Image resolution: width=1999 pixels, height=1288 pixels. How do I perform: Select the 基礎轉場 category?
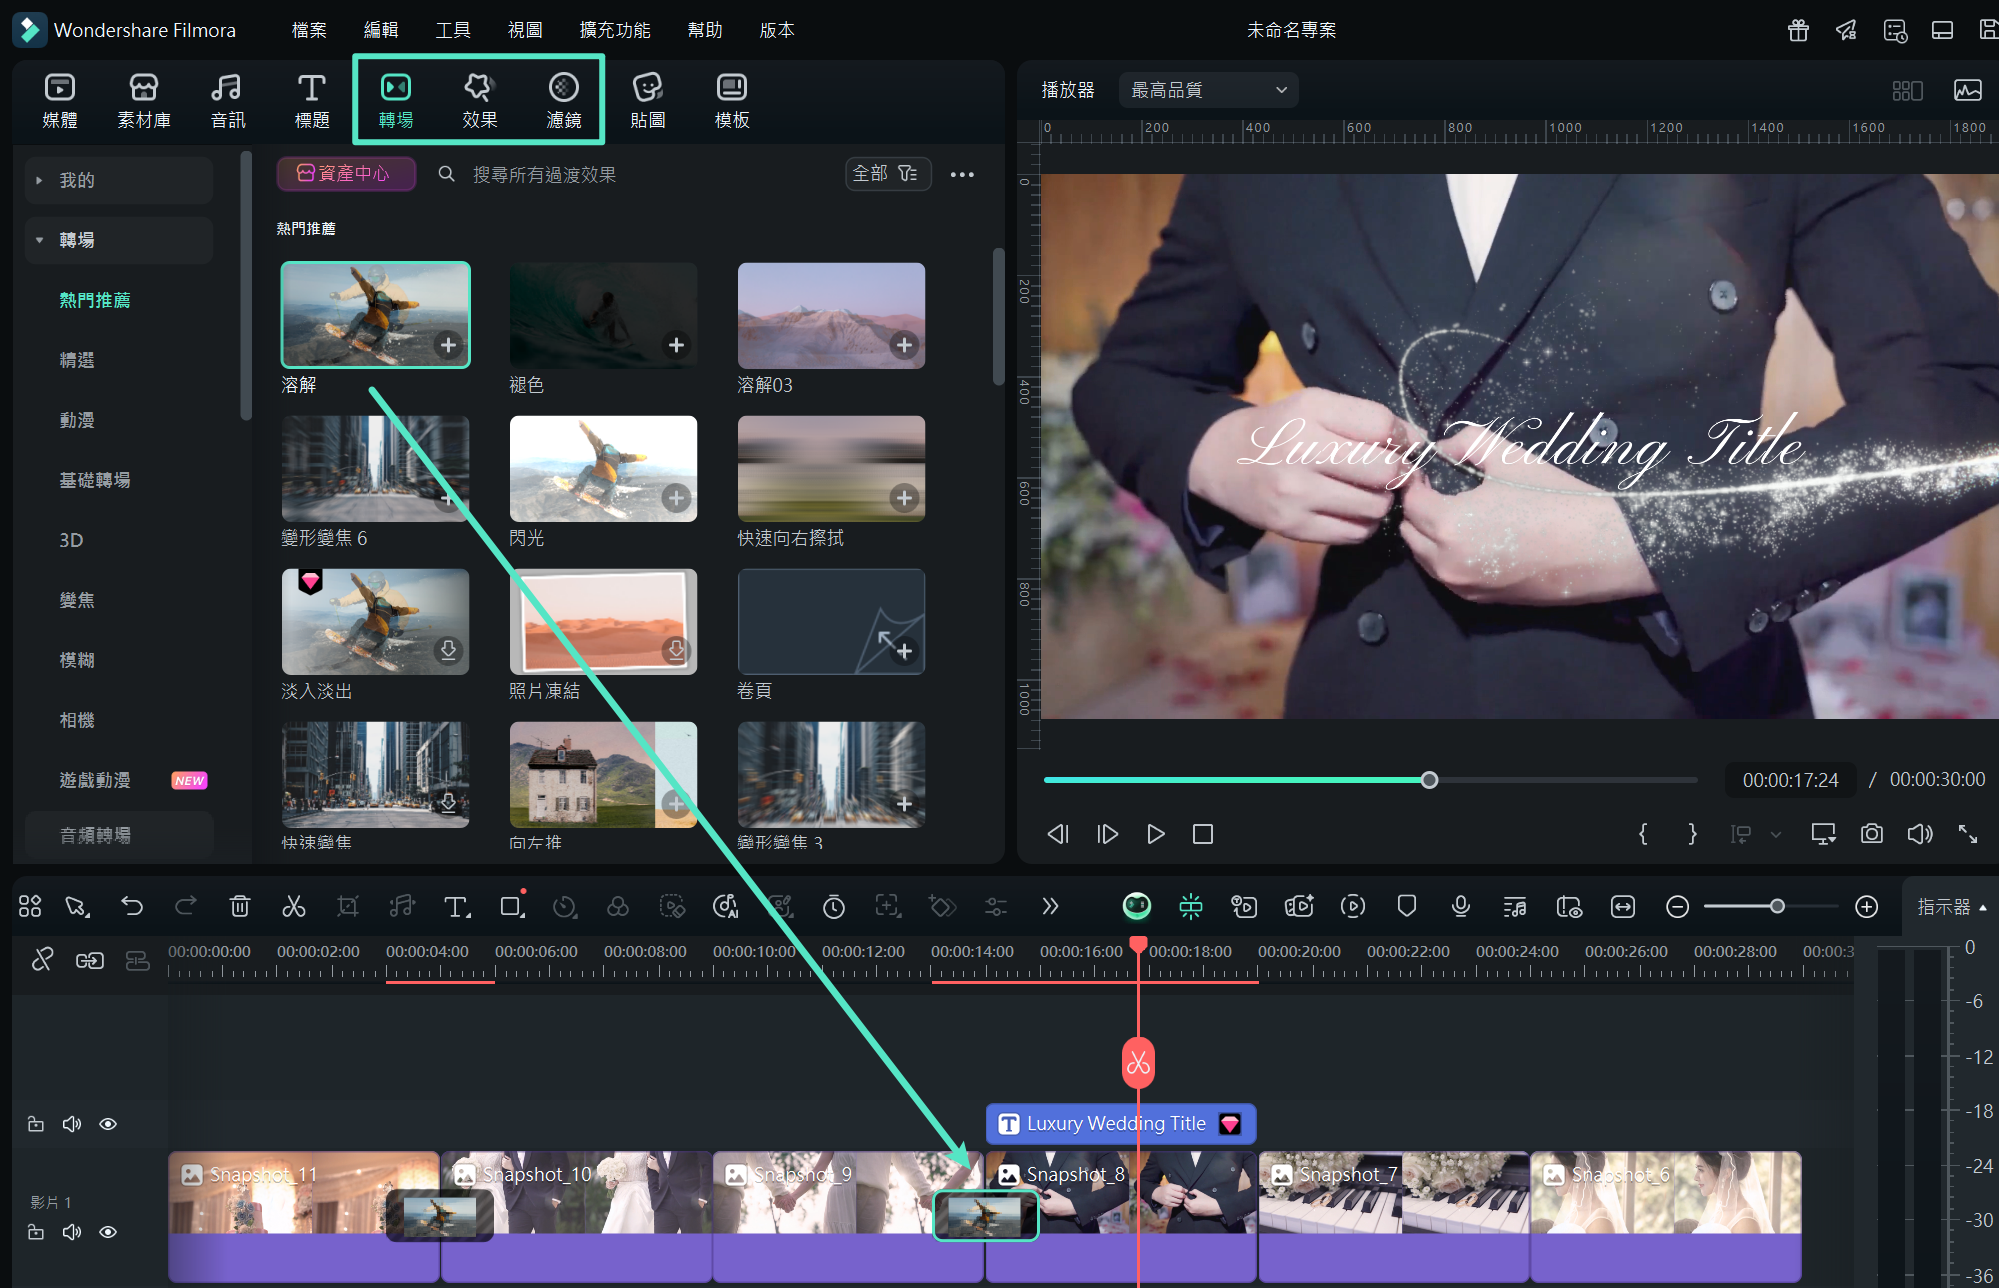(x=95, y=480)
